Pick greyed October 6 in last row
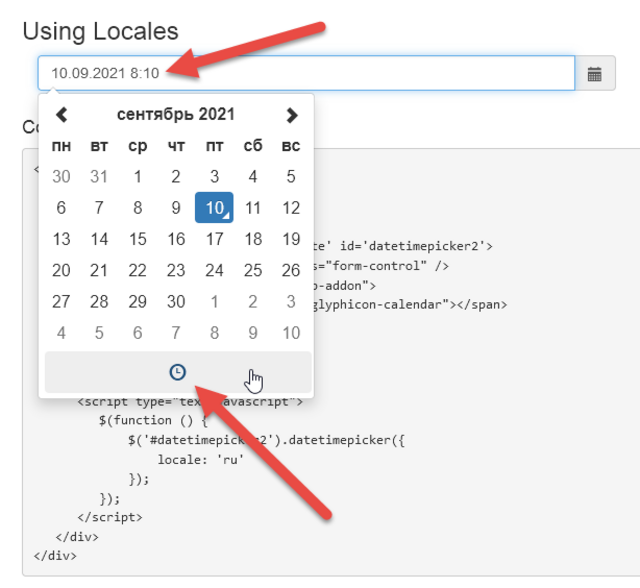 [x=138, y=333]
